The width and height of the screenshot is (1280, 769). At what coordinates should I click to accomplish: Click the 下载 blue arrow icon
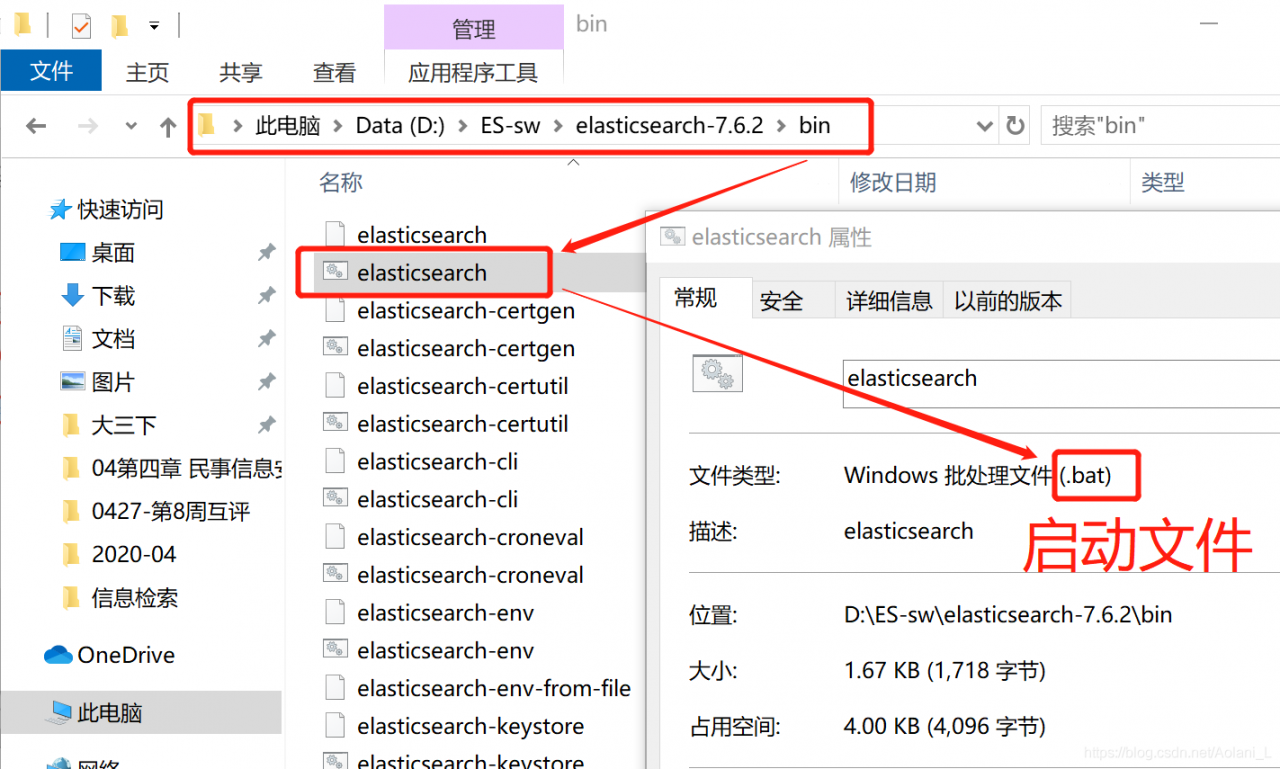[72, 296]
